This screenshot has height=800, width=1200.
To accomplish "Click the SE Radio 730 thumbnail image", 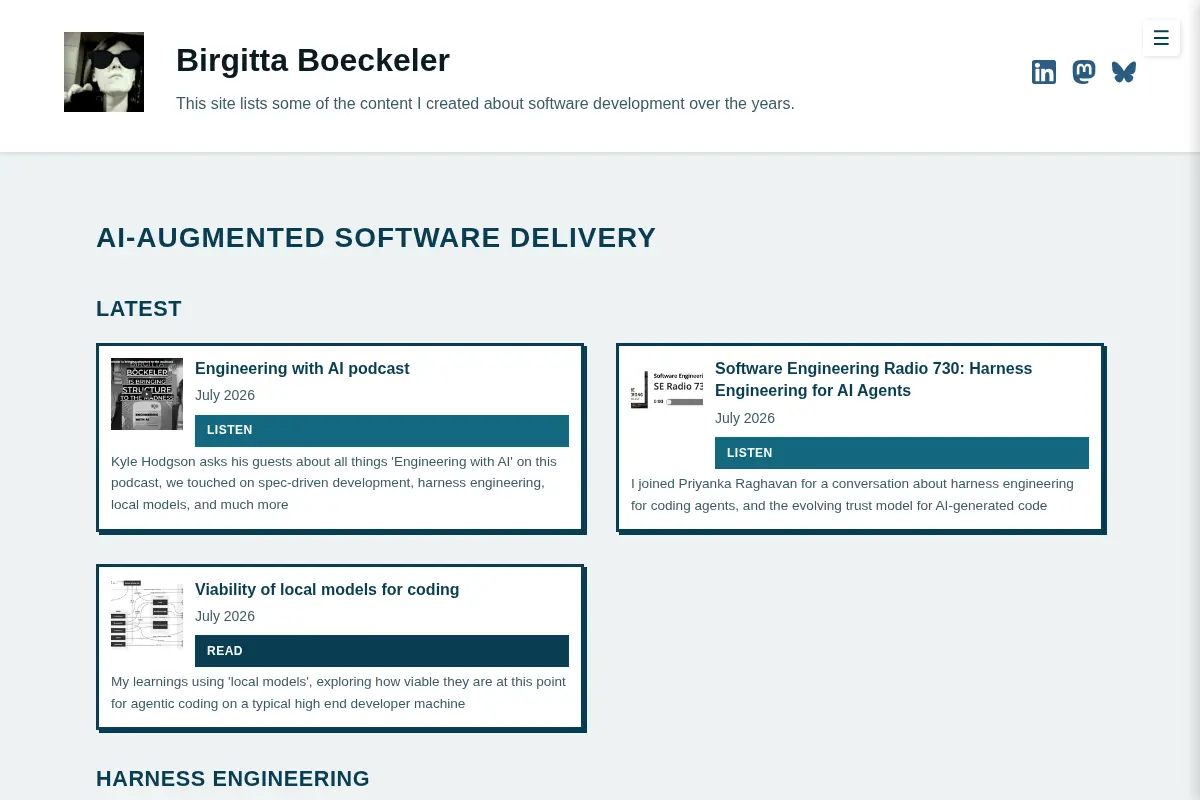I will (x=667, y=389).
